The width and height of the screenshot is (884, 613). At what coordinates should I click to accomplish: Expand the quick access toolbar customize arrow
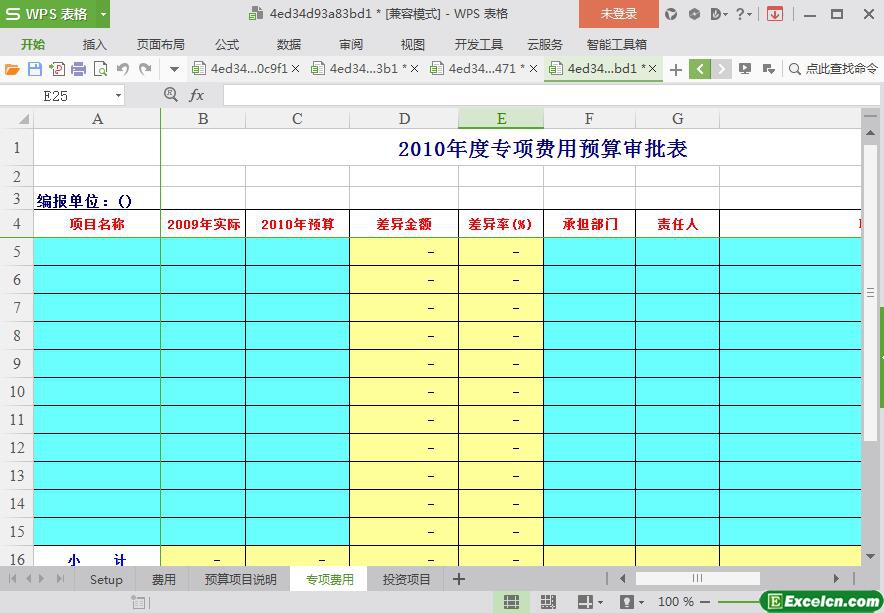[x=174, y=69]
